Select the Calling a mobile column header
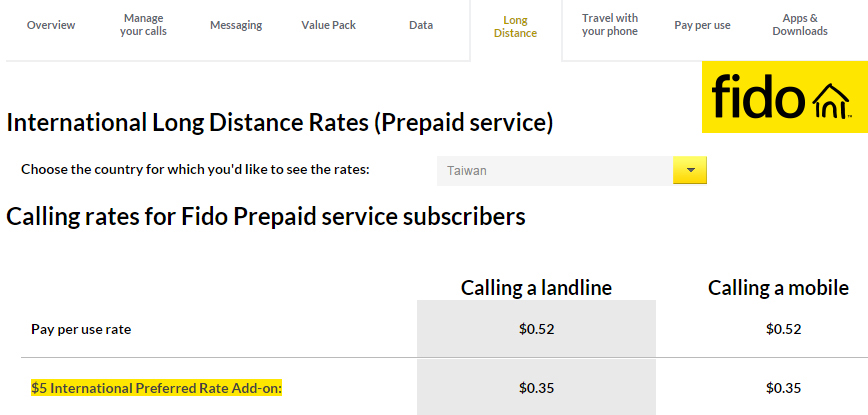 [779, 288]
